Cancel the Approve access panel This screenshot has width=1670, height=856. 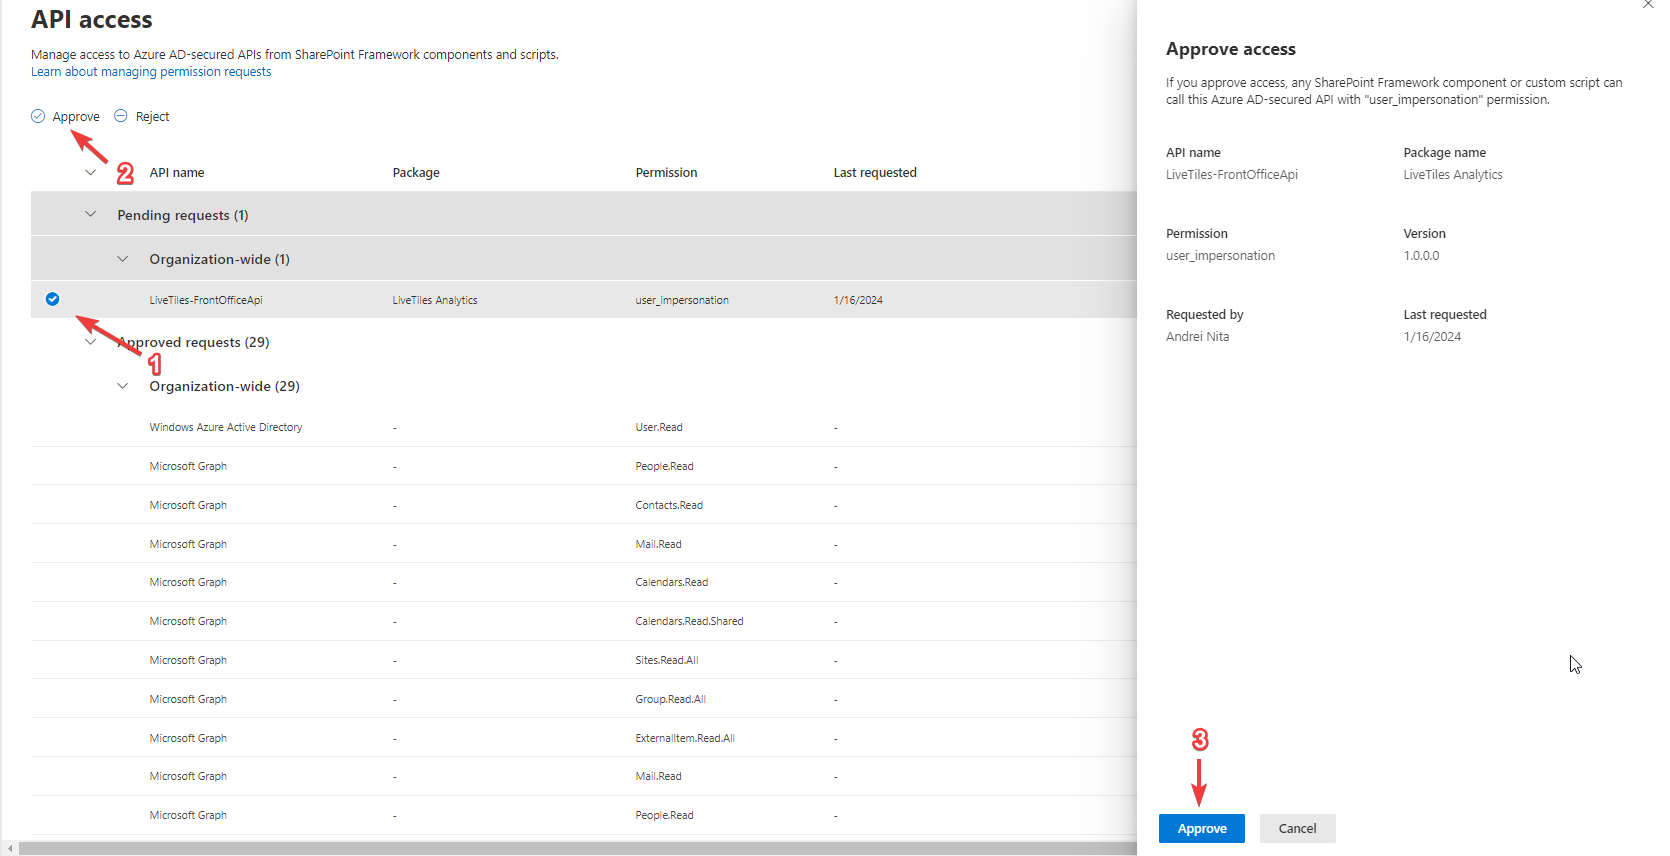tap(1297, 828)
